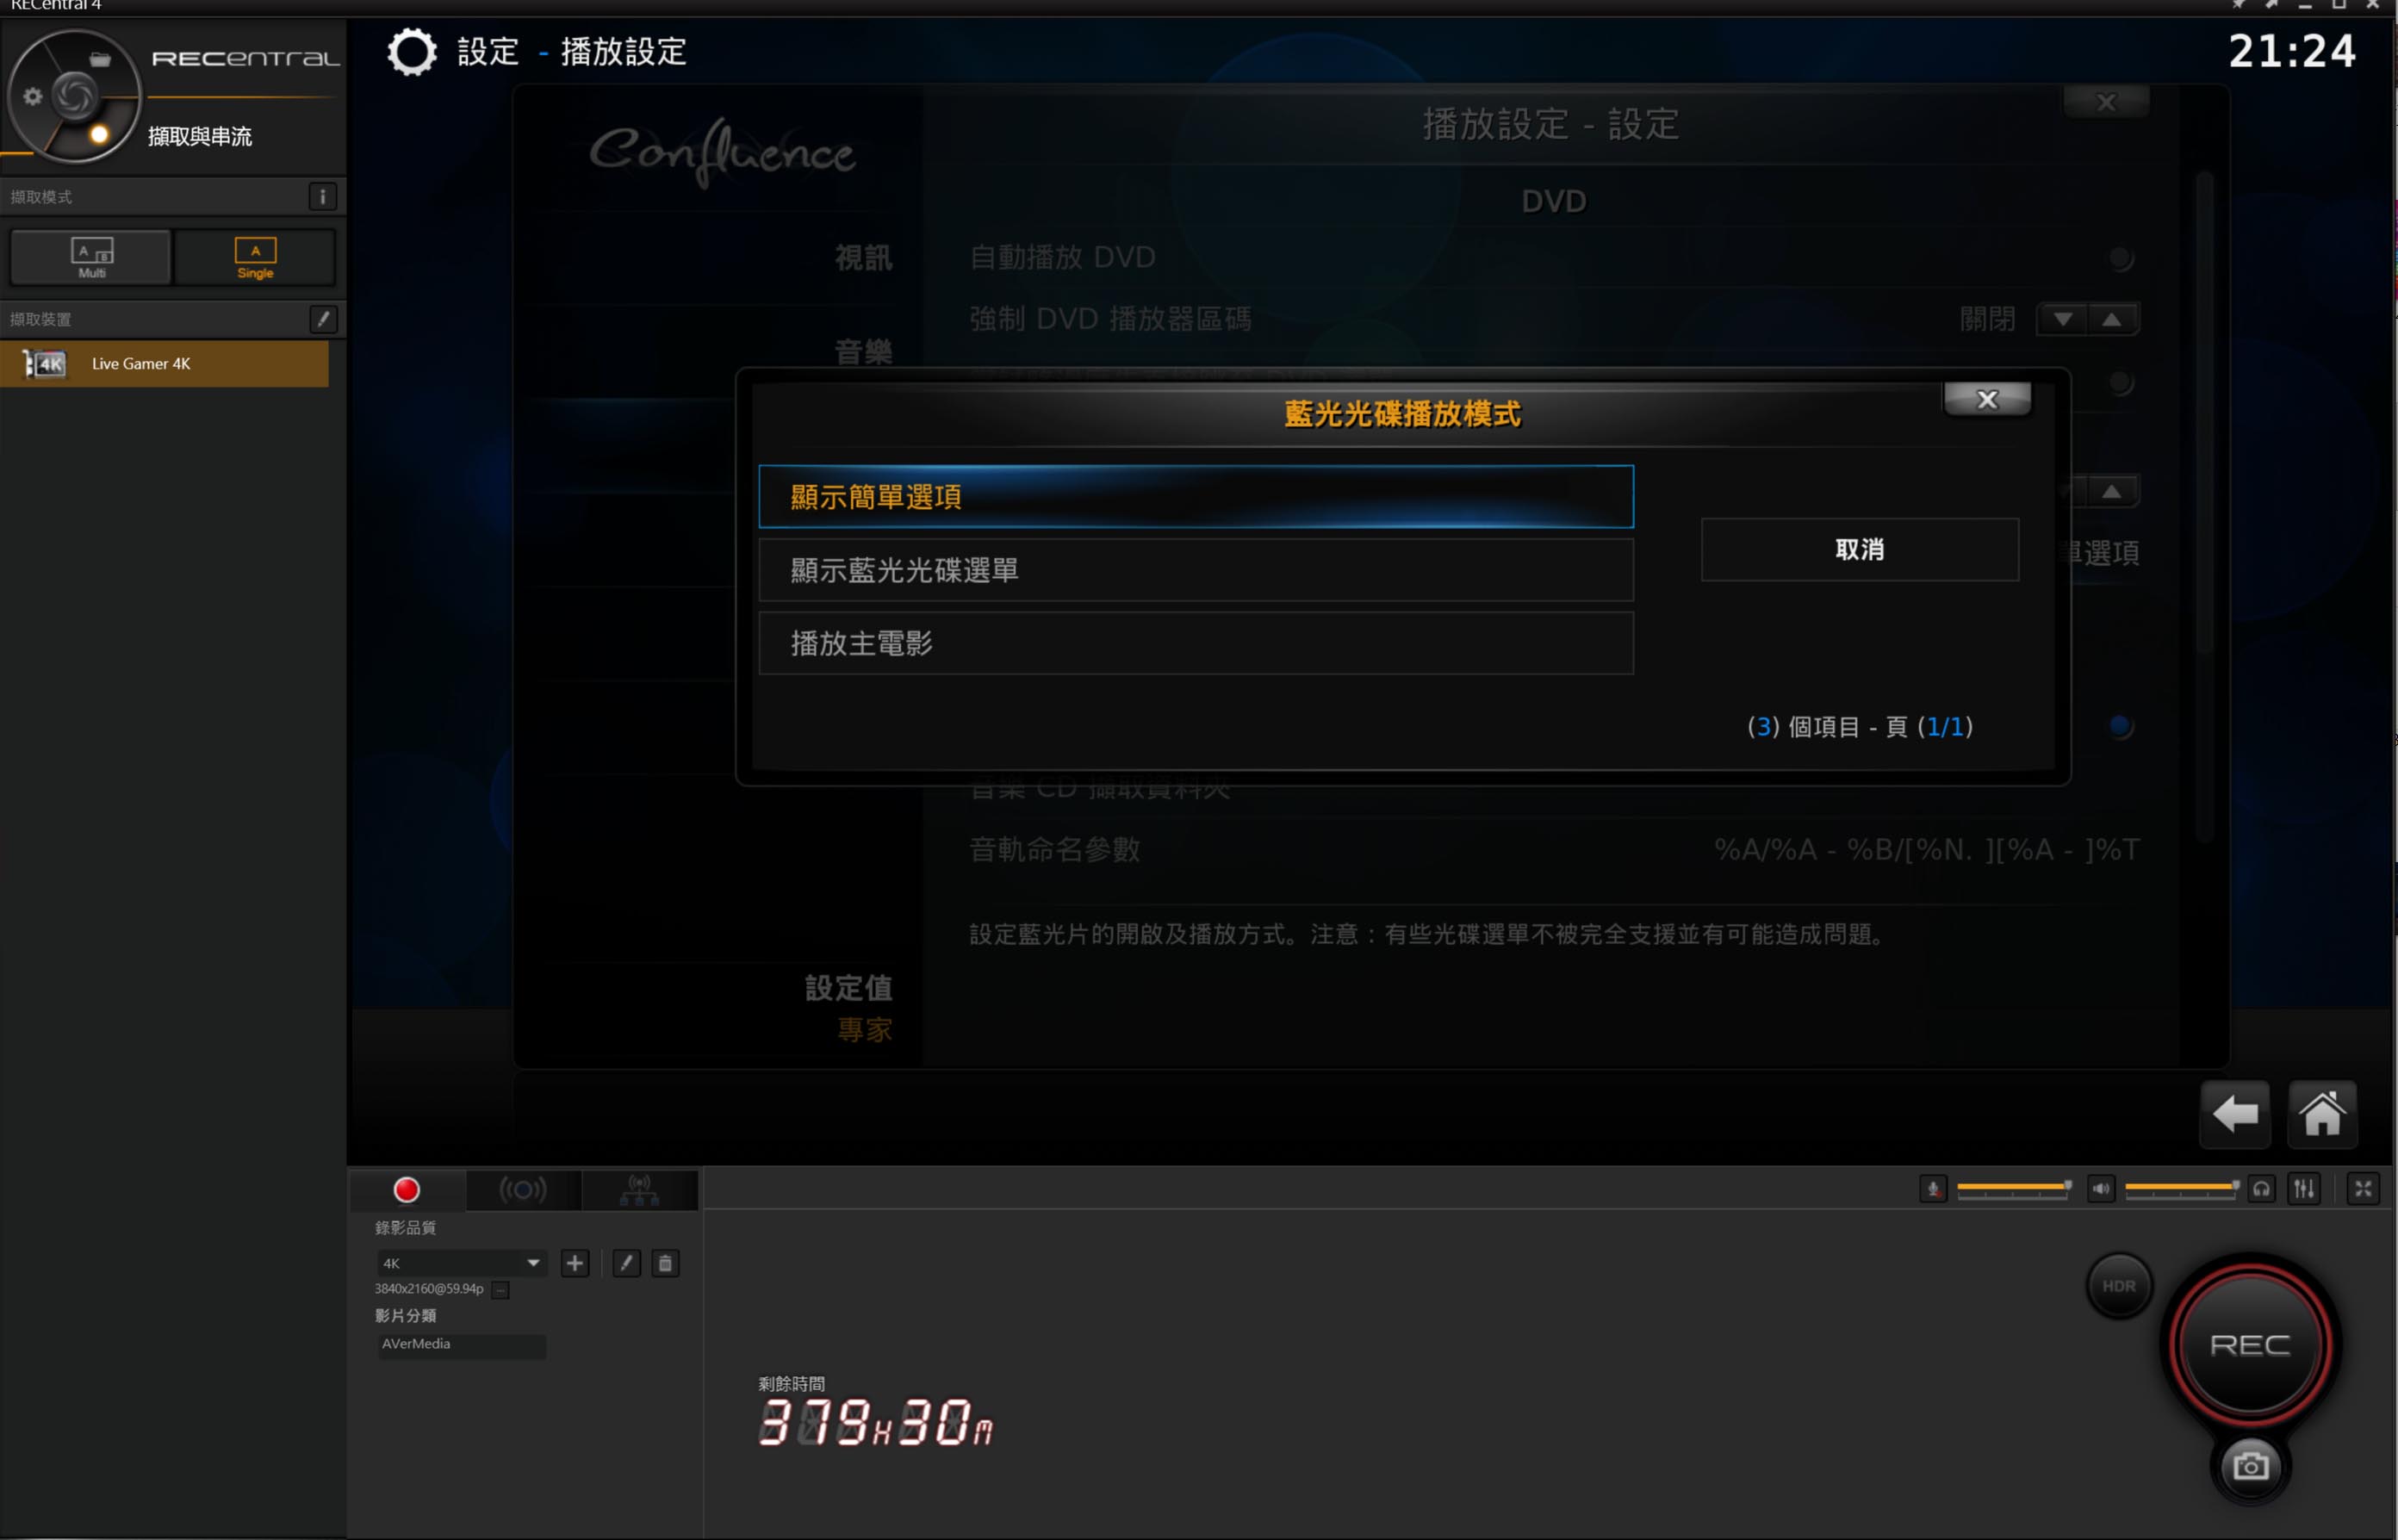Click up arrow for 強制 DVD 播放器區碼
This screenshot has height=1540, width=2398.
click(2111, 320)
